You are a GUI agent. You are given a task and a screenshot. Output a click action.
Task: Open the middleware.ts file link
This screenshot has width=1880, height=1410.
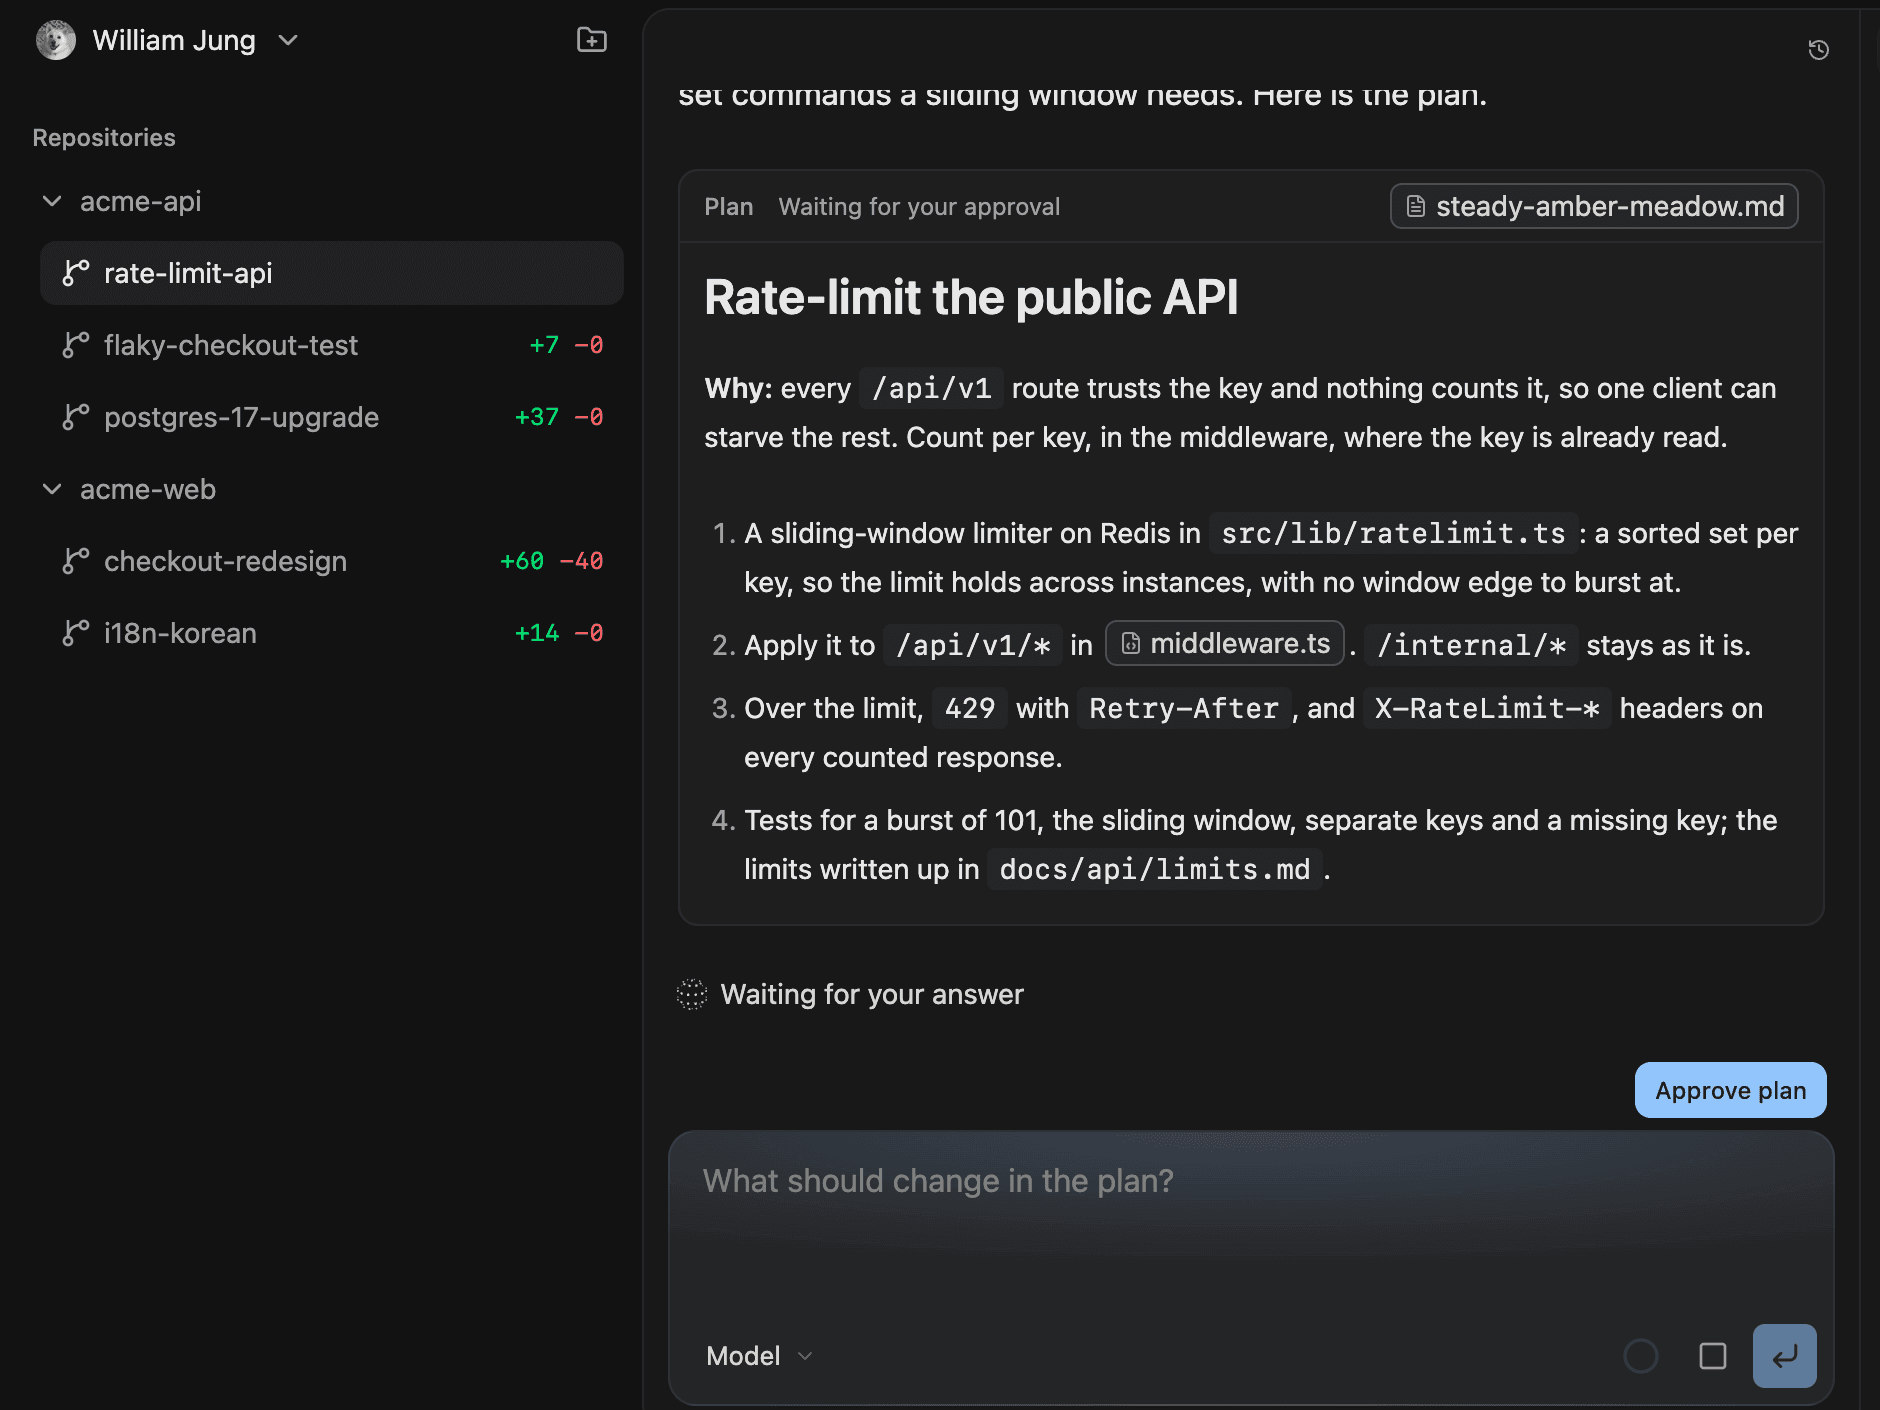tap(1225, 643)
